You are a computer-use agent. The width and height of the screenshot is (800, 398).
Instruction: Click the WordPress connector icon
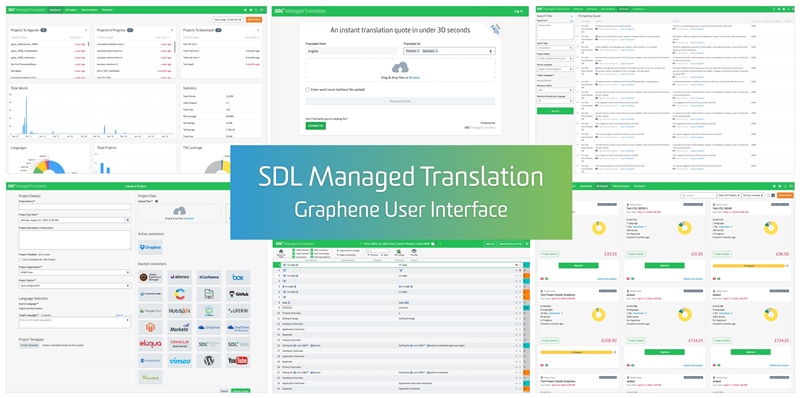[x=209, y=361]
